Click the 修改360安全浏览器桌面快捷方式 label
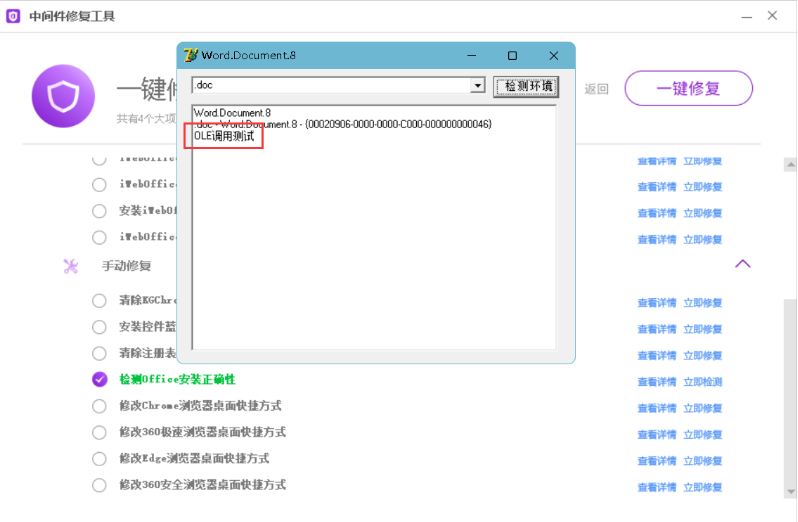This screenshot has height=522, width=798. [x=203, y=485]
